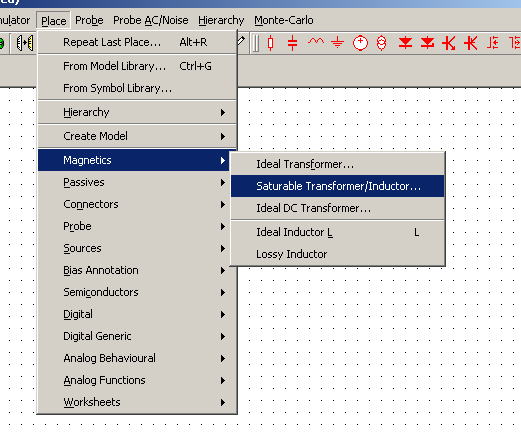Viewport: 521px width, 432px height.
Task: Select From Model Library option
Action: pos(137,66)
